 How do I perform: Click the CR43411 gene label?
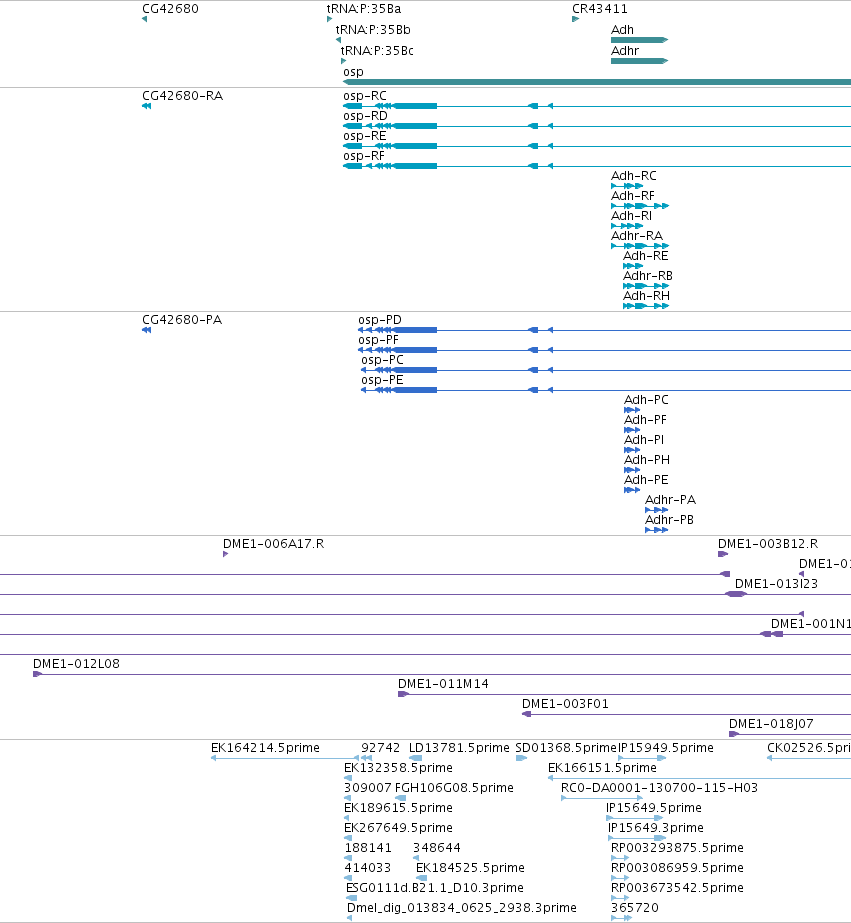click(600, 9)
